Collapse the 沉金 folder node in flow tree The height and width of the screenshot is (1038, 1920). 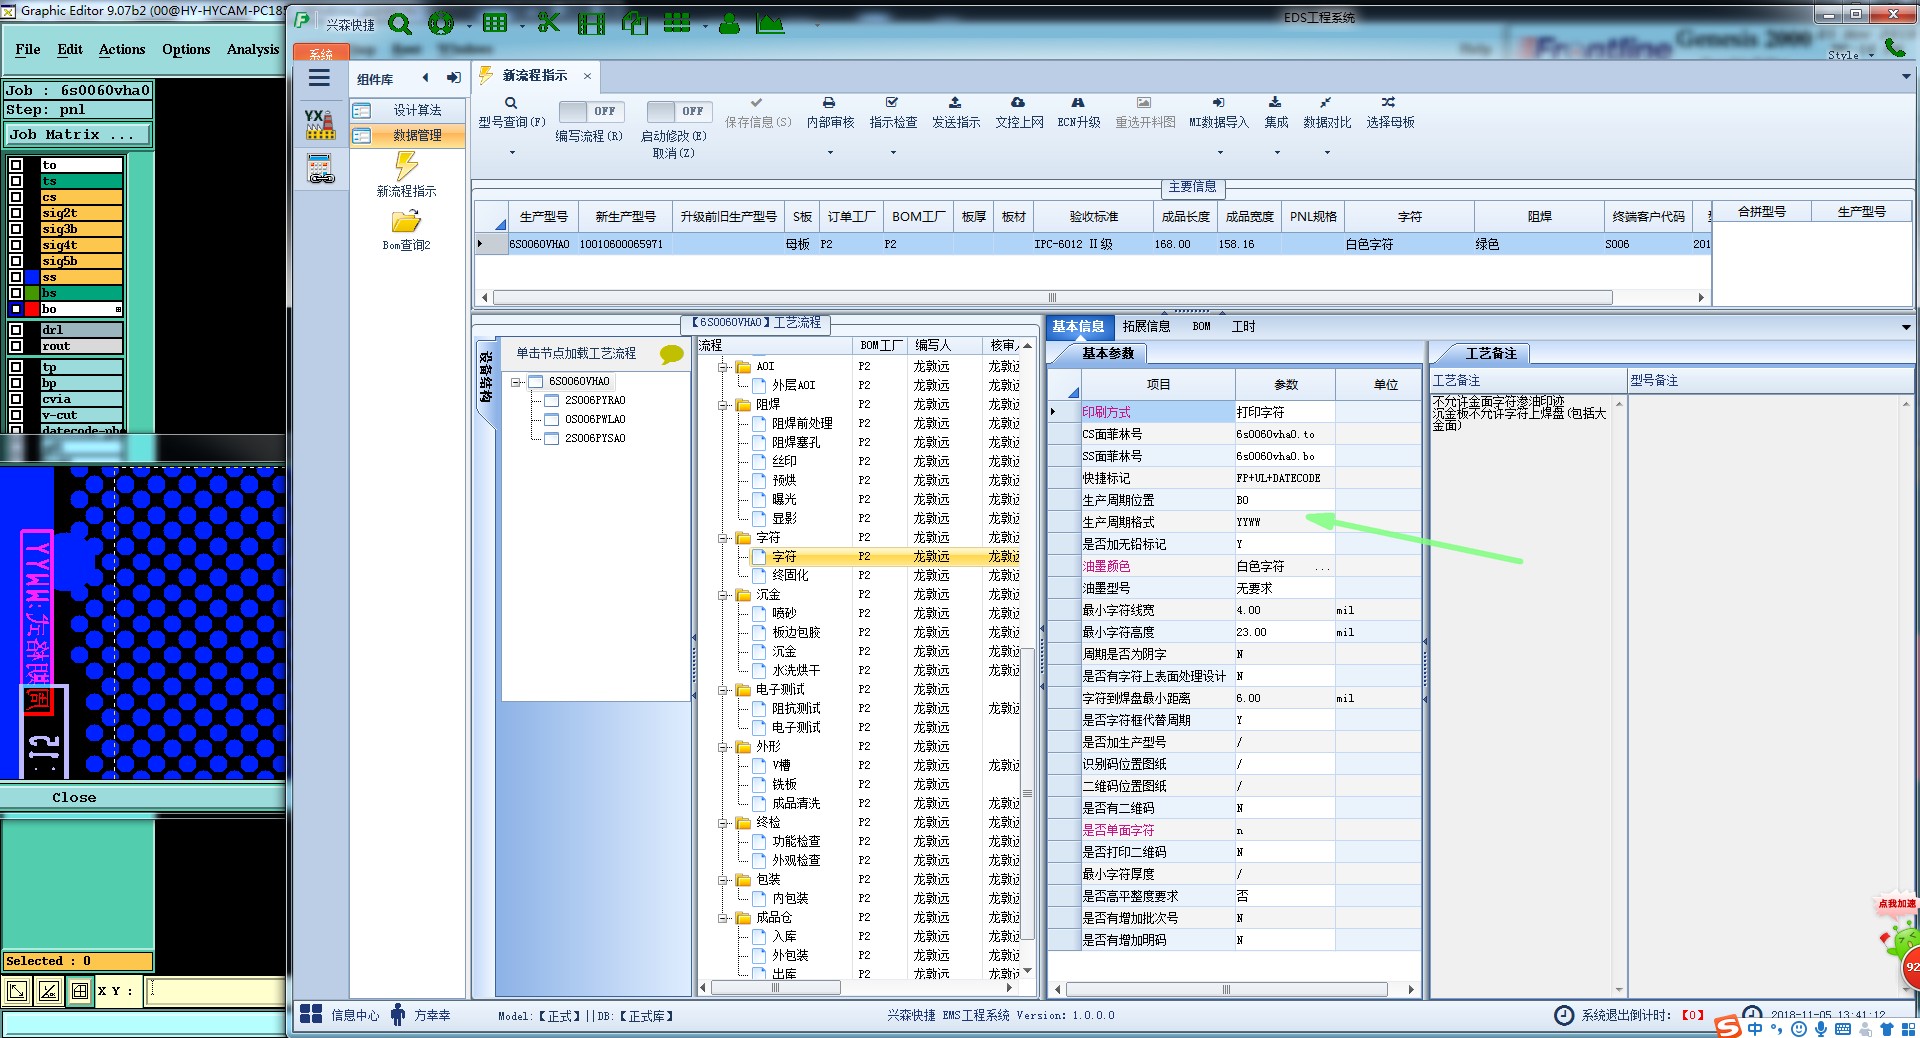723,595
